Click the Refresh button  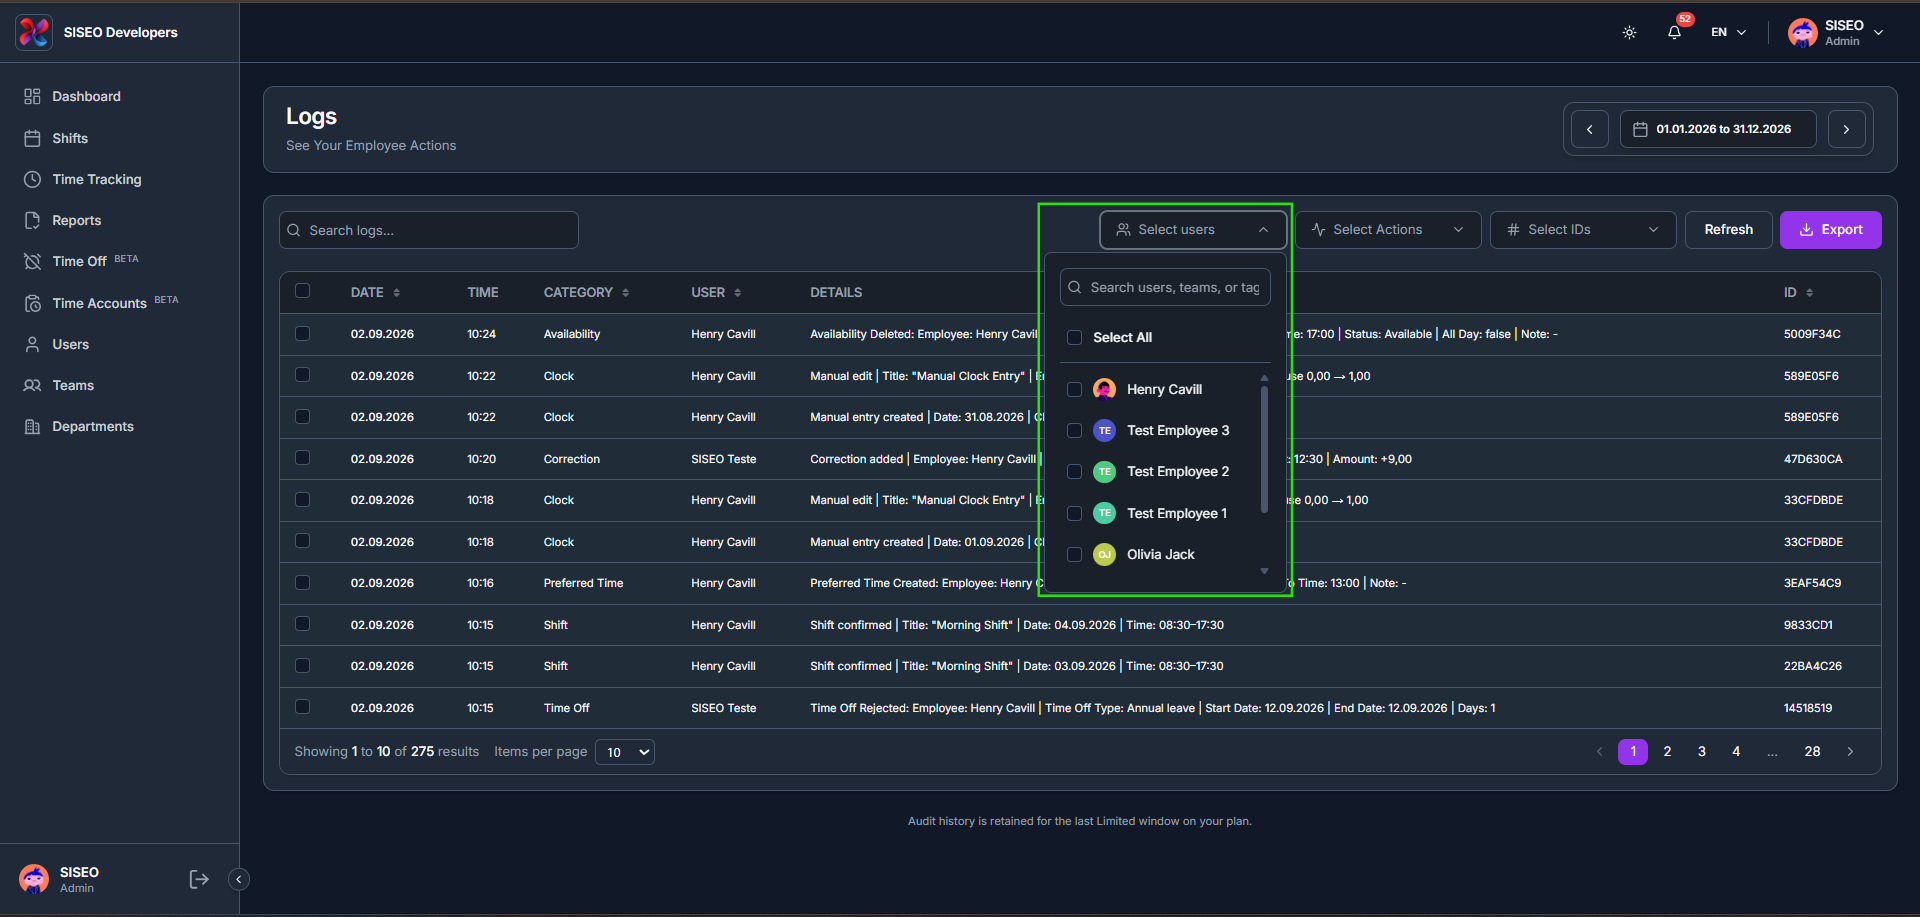(1729, 230)
